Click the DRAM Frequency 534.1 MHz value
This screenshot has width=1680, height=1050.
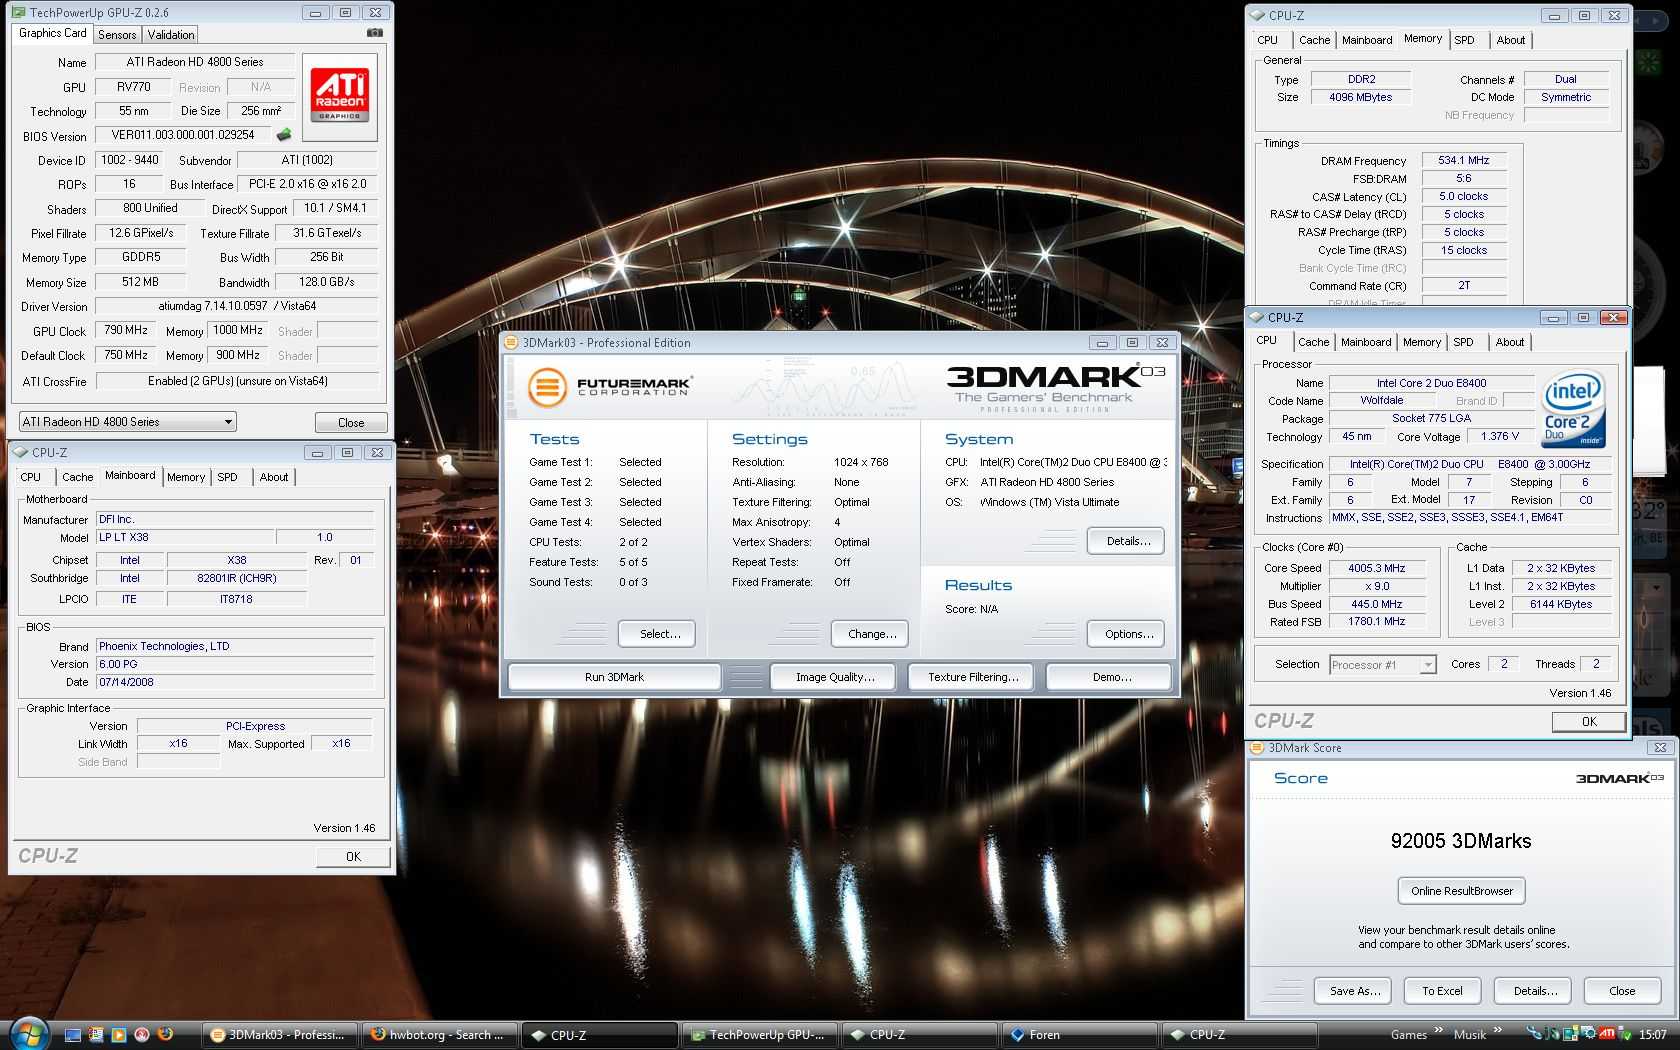click(x=1463, y=161)
